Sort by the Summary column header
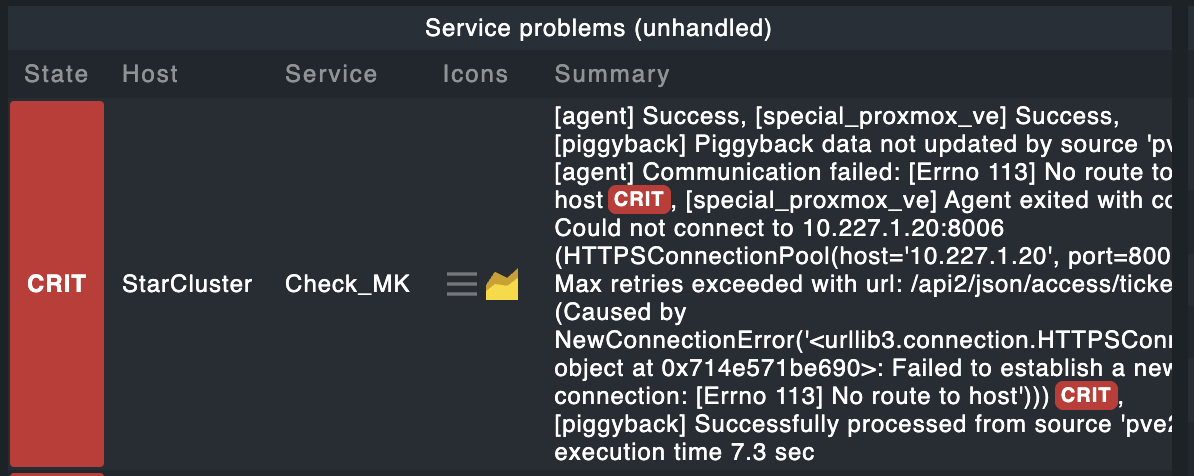Image resolution: width=1194 pixels, height=476 pixels. (x=612, y=74)
